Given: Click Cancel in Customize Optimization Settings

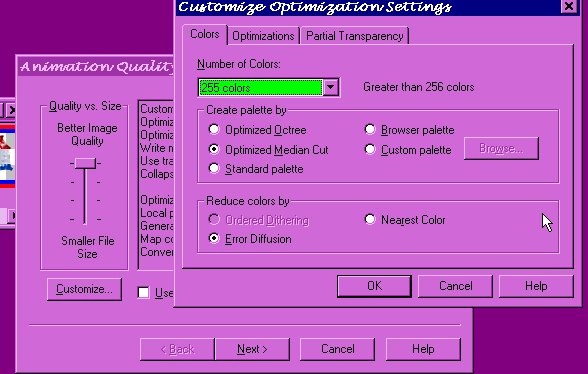Looking at the screenshot, I should click(455, 286).
